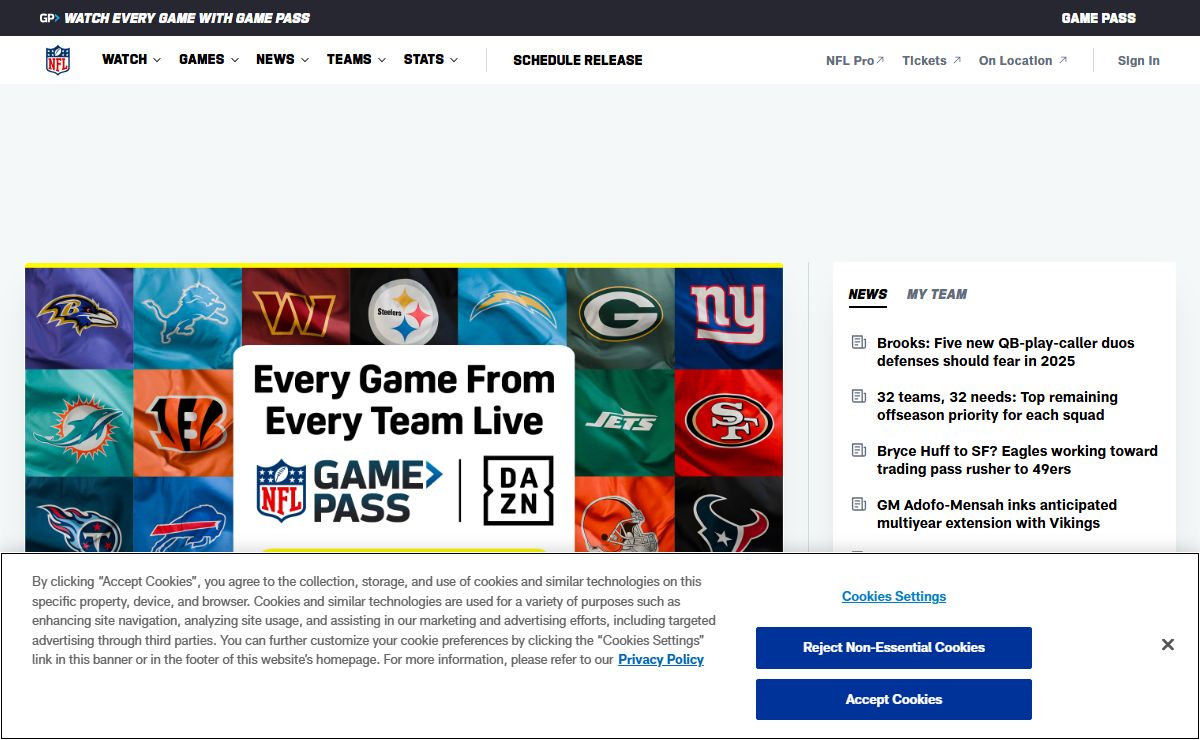Expand the TEAMS dropdown menu
Image resolution: width=1200 pixels, height=740 pixels.
(356, 60)
